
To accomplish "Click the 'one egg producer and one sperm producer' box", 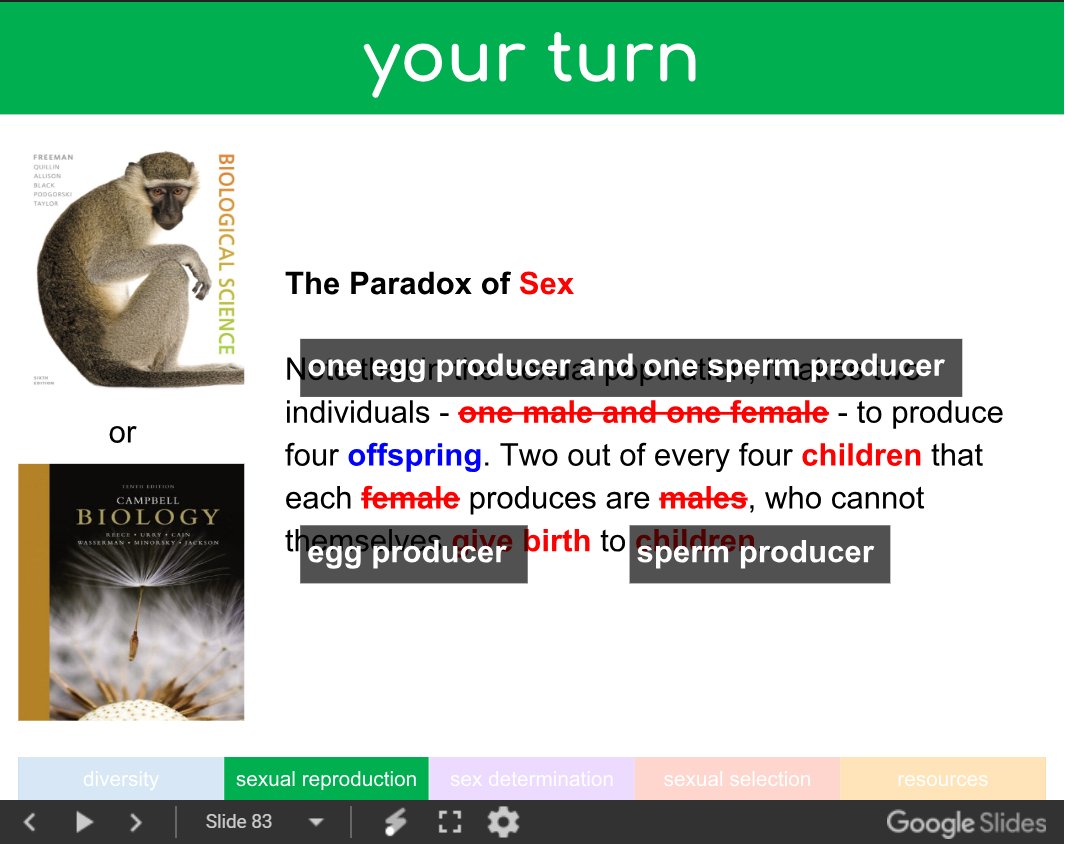I will pyautogui.click(x=630, y=367).
